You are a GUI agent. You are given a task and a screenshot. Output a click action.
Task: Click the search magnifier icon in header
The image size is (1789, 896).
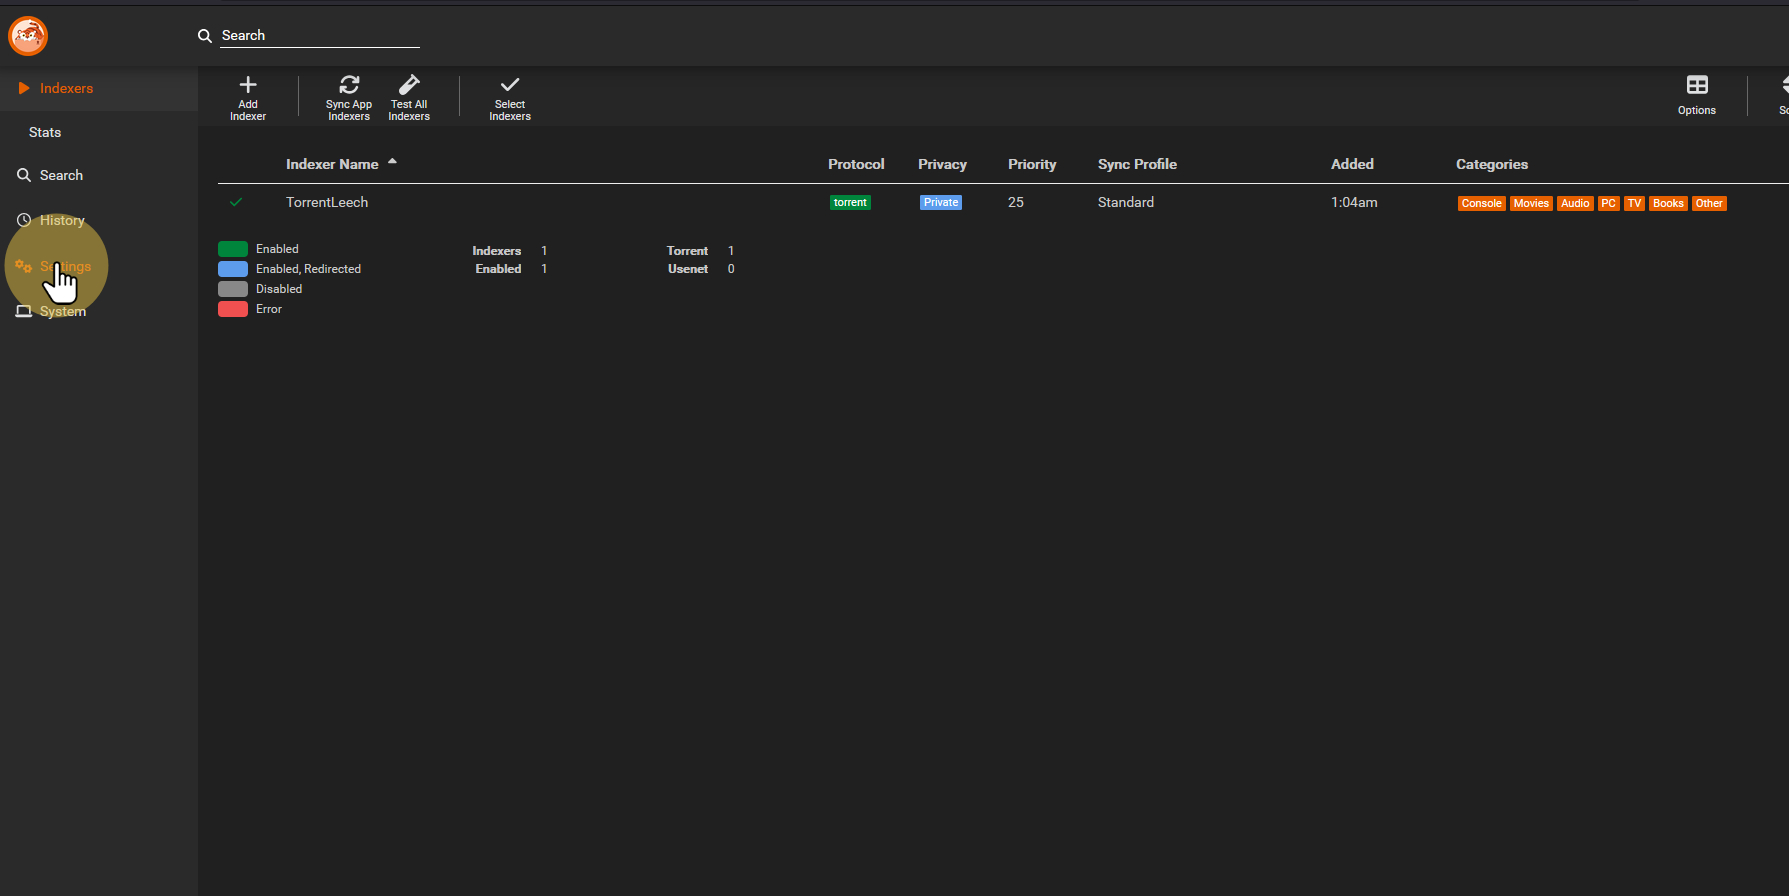coord(205,36)
